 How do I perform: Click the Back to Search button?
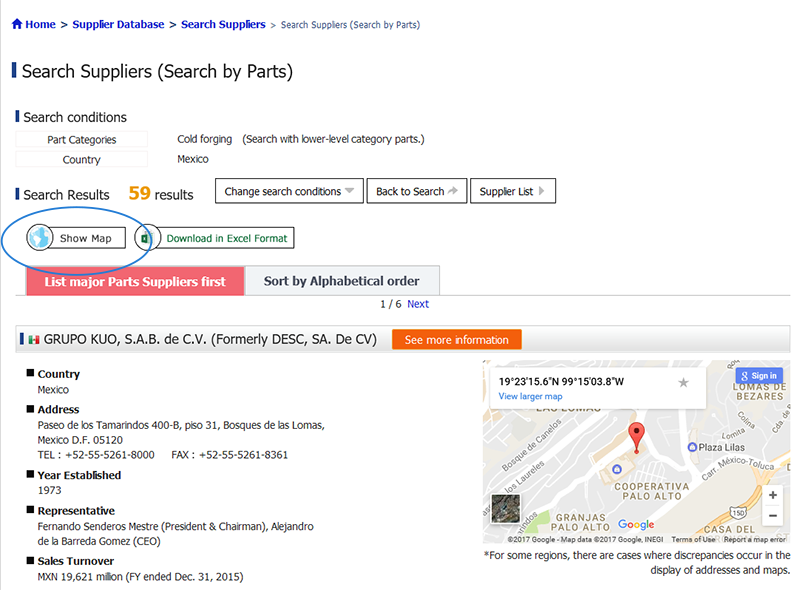coord(417,191)
